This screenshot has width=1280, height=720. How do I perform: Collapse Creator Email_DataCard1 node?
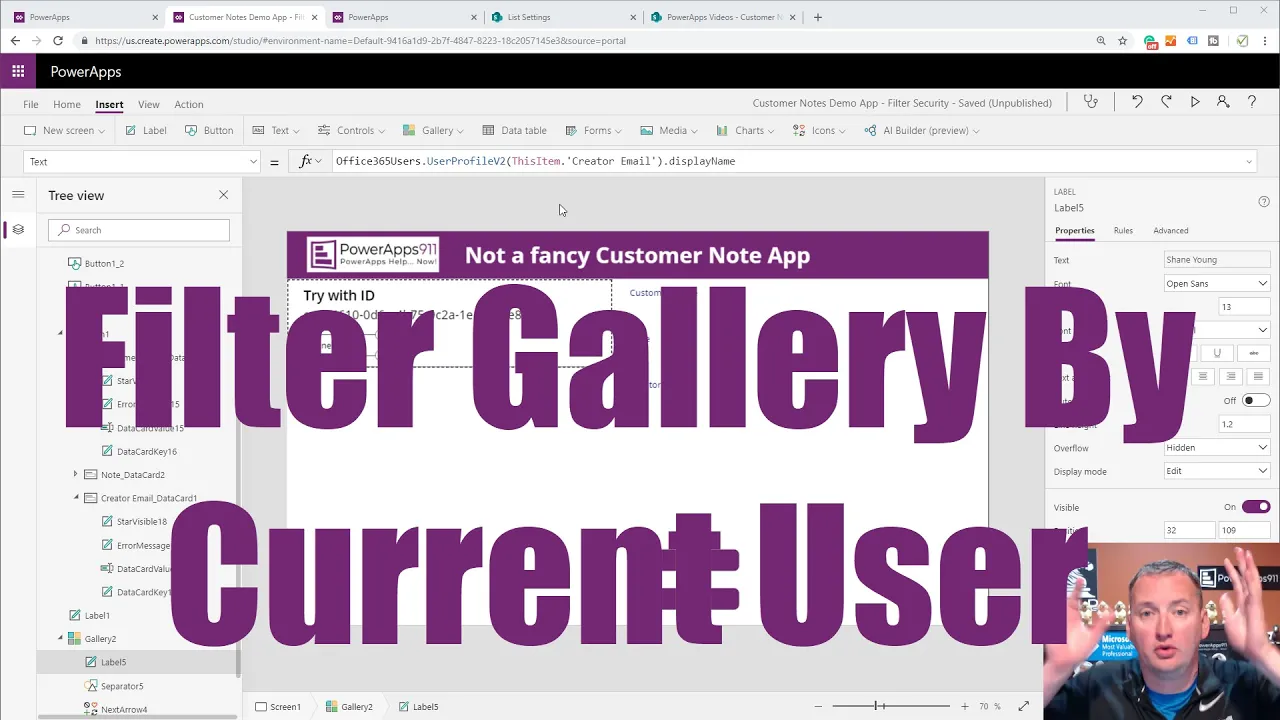pos(75,498)
